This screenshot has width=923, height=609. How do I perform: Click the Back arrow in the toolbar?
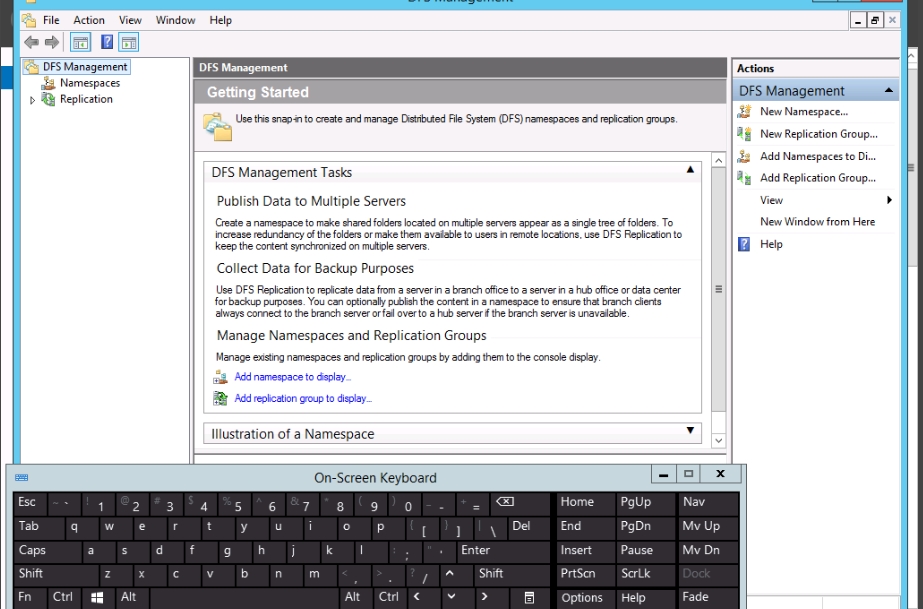point(31,42)
